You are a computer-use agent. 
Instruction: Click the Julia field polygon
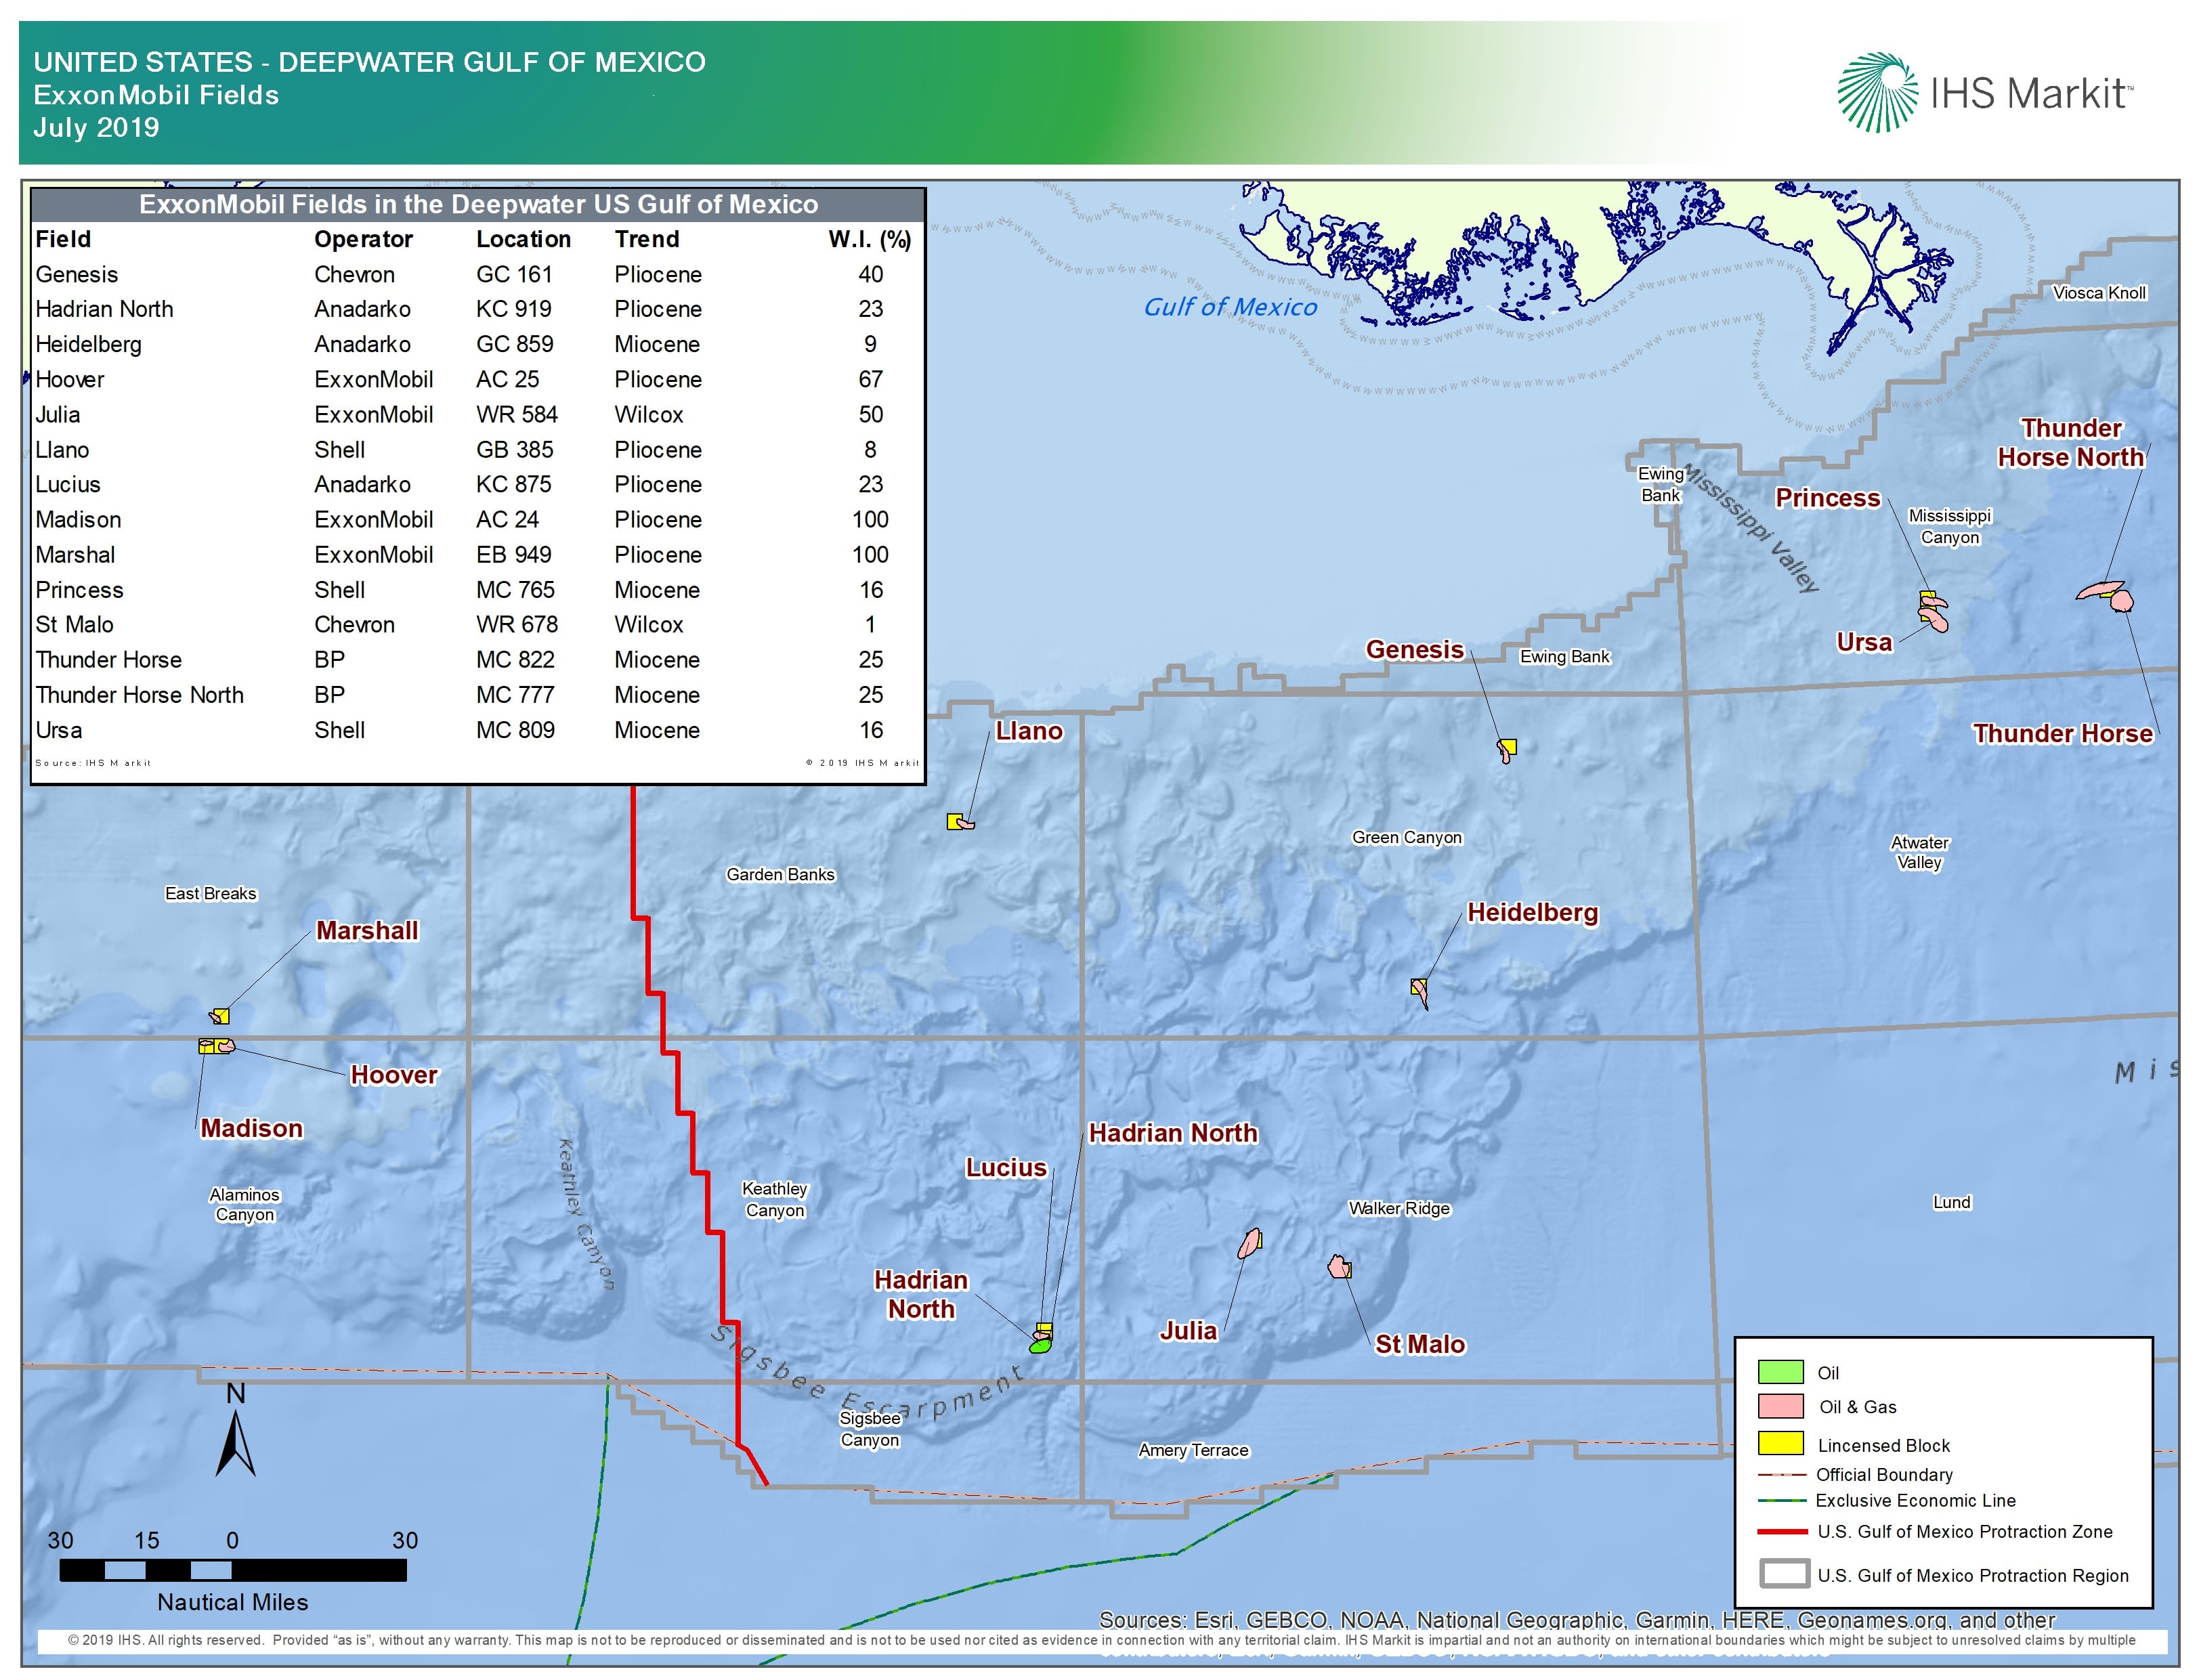1250,1243
